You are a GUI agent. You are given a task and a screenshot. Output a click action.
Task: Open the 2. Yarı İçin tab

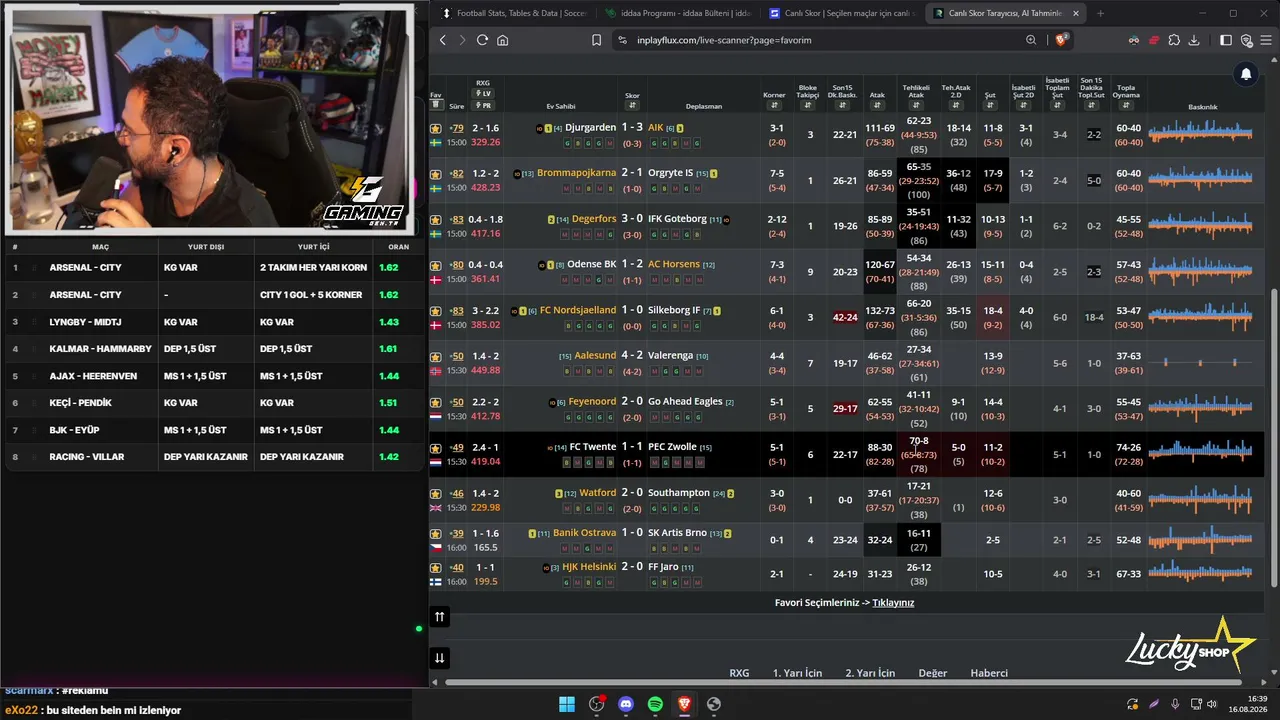[x=870, y=673]
